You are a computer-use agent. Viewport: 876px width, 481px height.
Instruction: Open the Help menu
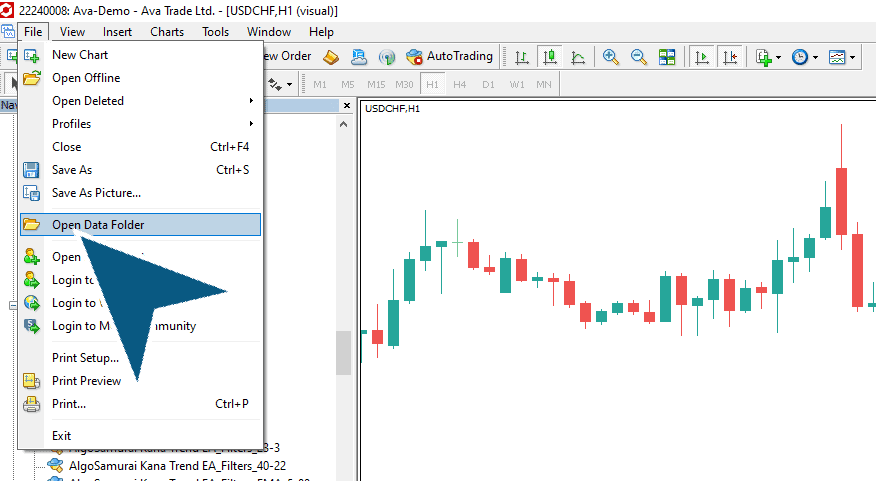321,32
